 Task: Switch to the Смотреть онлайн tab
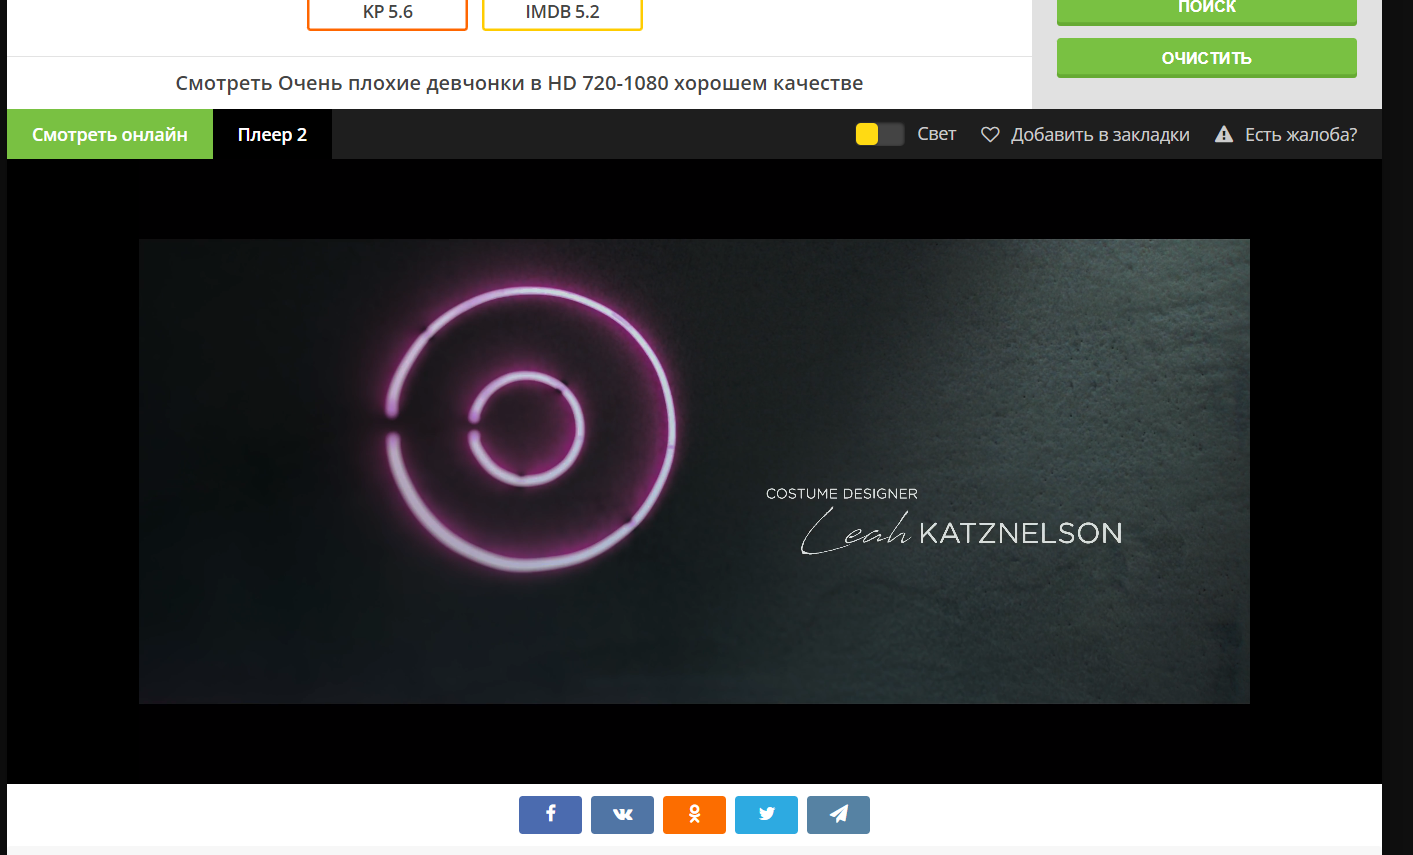110,134
